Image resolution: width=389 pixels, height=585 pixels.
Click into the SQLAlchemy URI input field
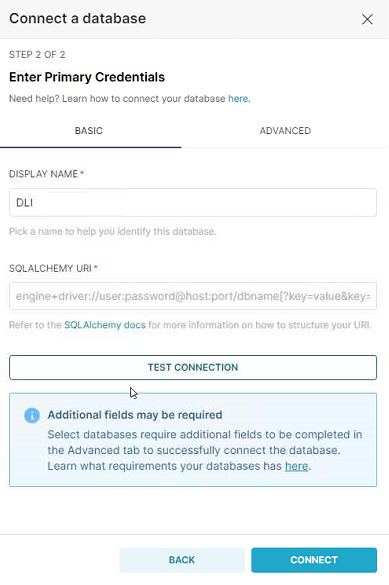[193, 296]
